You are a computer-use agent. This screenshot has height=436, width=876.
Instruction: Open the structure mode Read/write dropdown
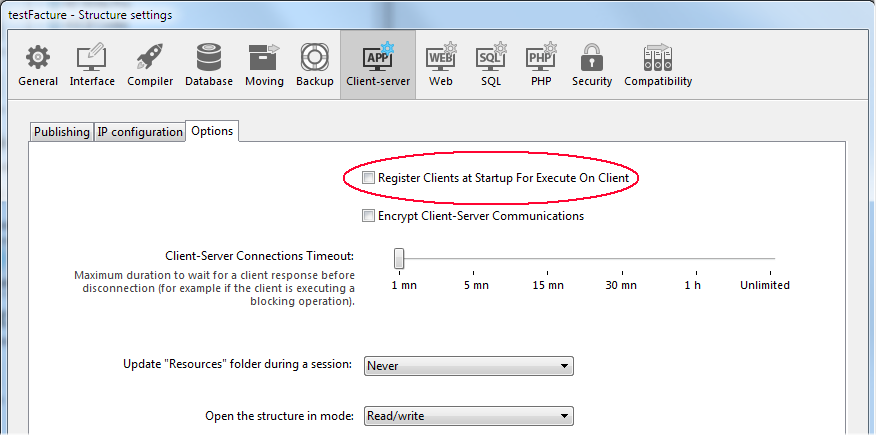tap(469, 416)
